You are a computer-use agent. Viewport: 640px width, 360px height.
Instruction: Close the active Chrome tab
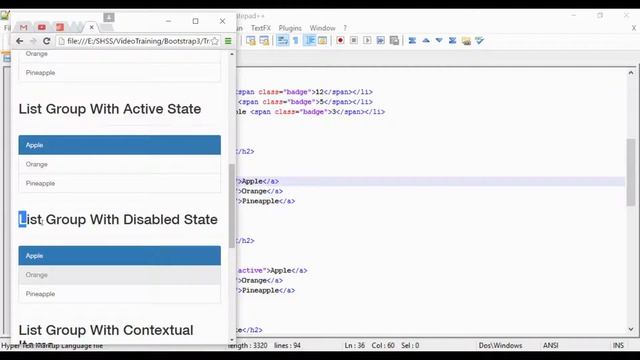[91, 27]
